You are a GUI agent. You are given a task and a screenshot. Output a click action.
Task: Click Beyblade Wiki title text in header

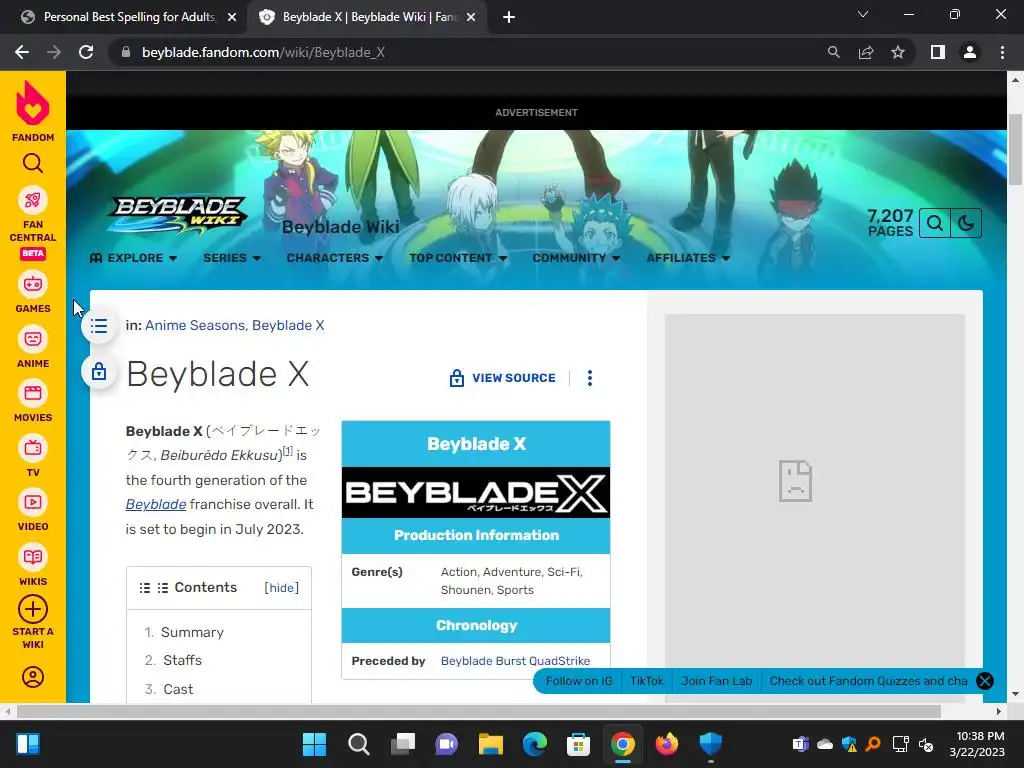pyautogui.click(x=340, y=227)
